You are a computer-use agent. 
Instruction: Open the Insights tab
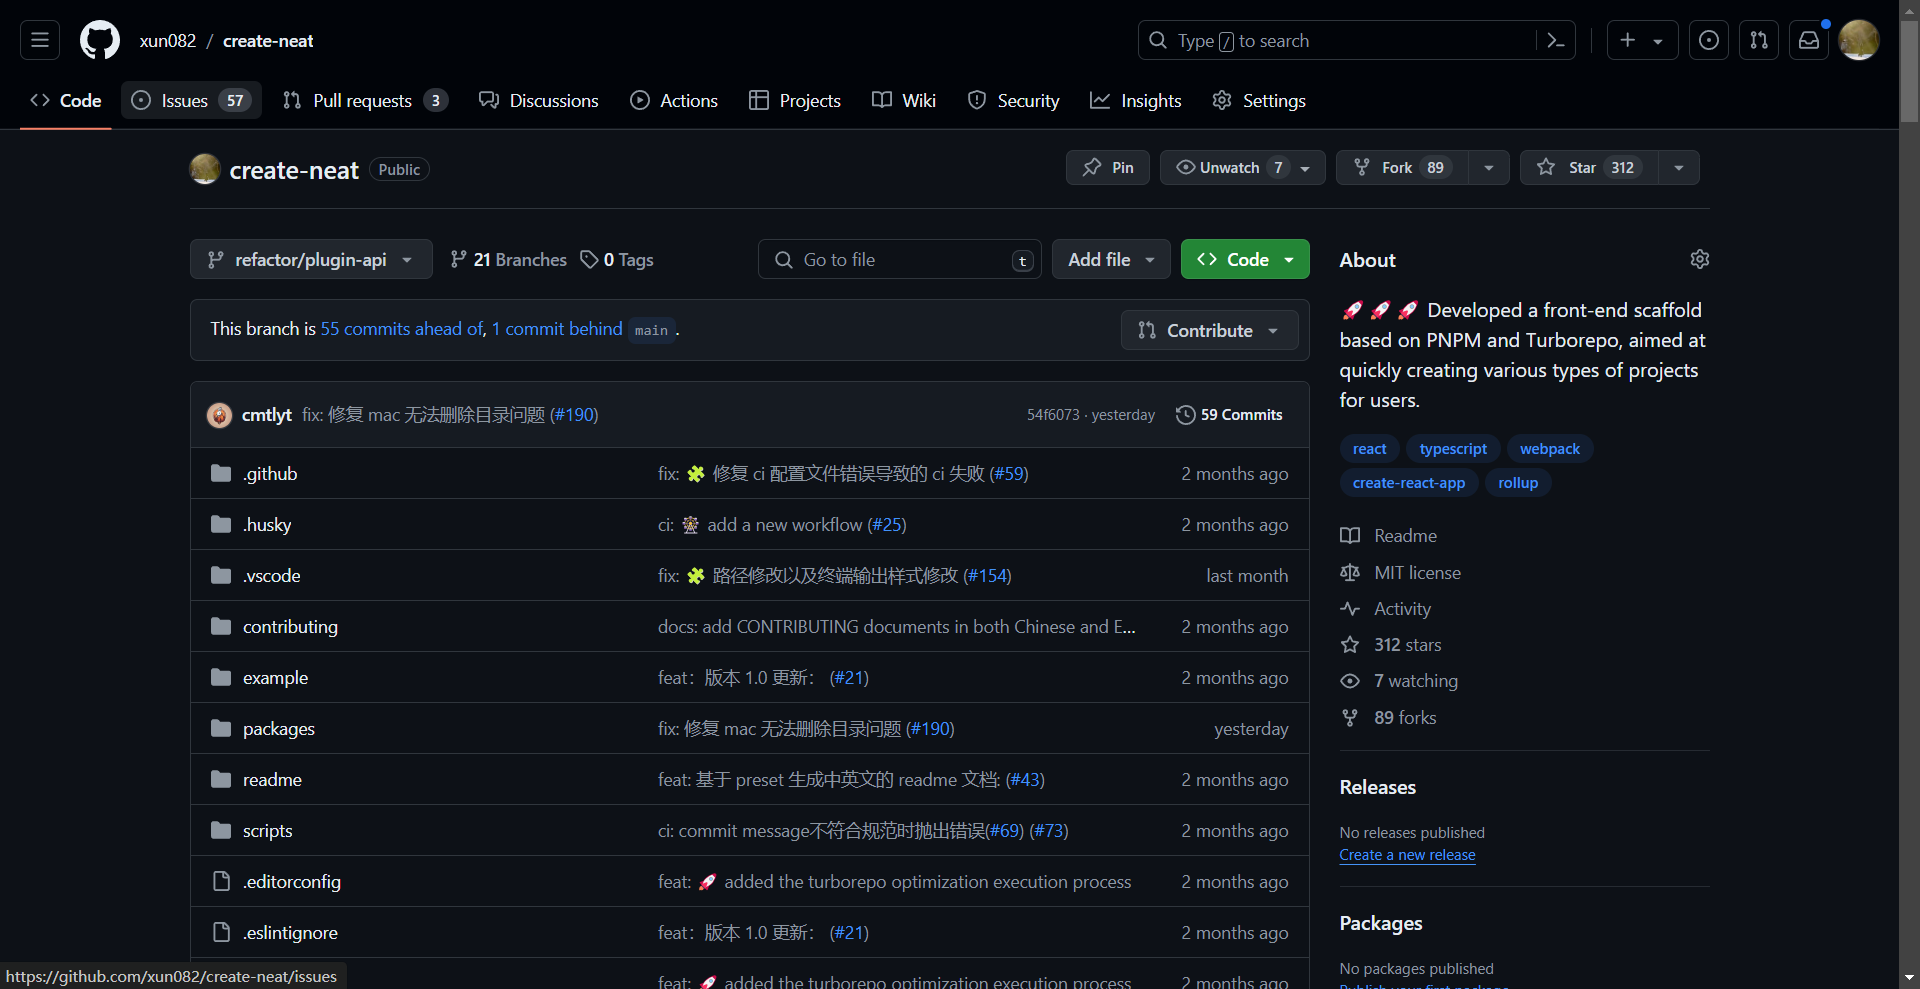click(x=1136, y=100)
